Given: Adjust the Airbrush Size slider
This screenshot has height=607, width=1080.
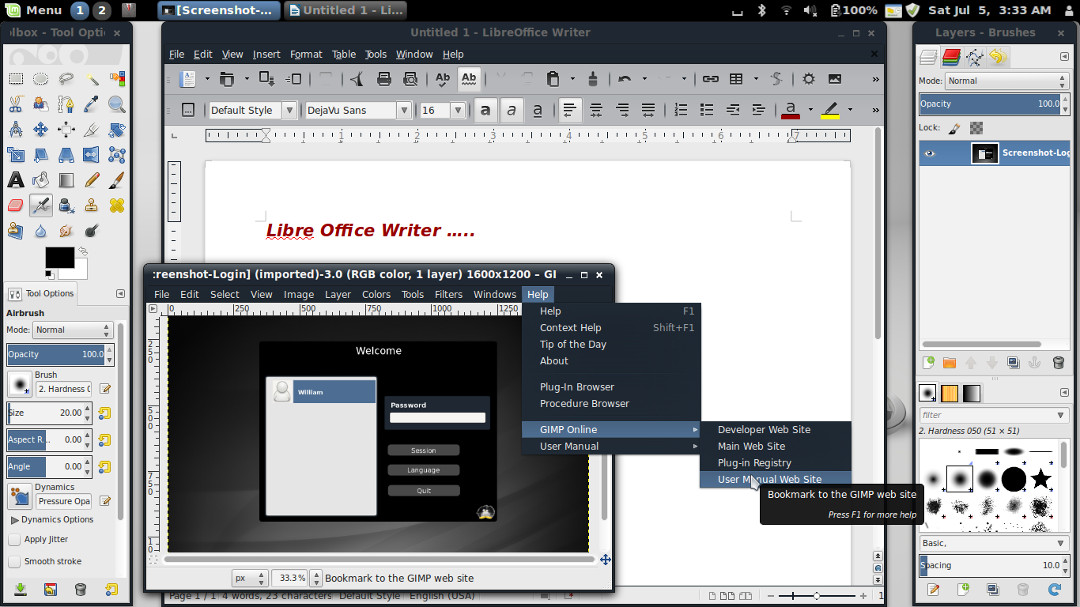Looking at the screenshot, I should (x=45, y=413).
